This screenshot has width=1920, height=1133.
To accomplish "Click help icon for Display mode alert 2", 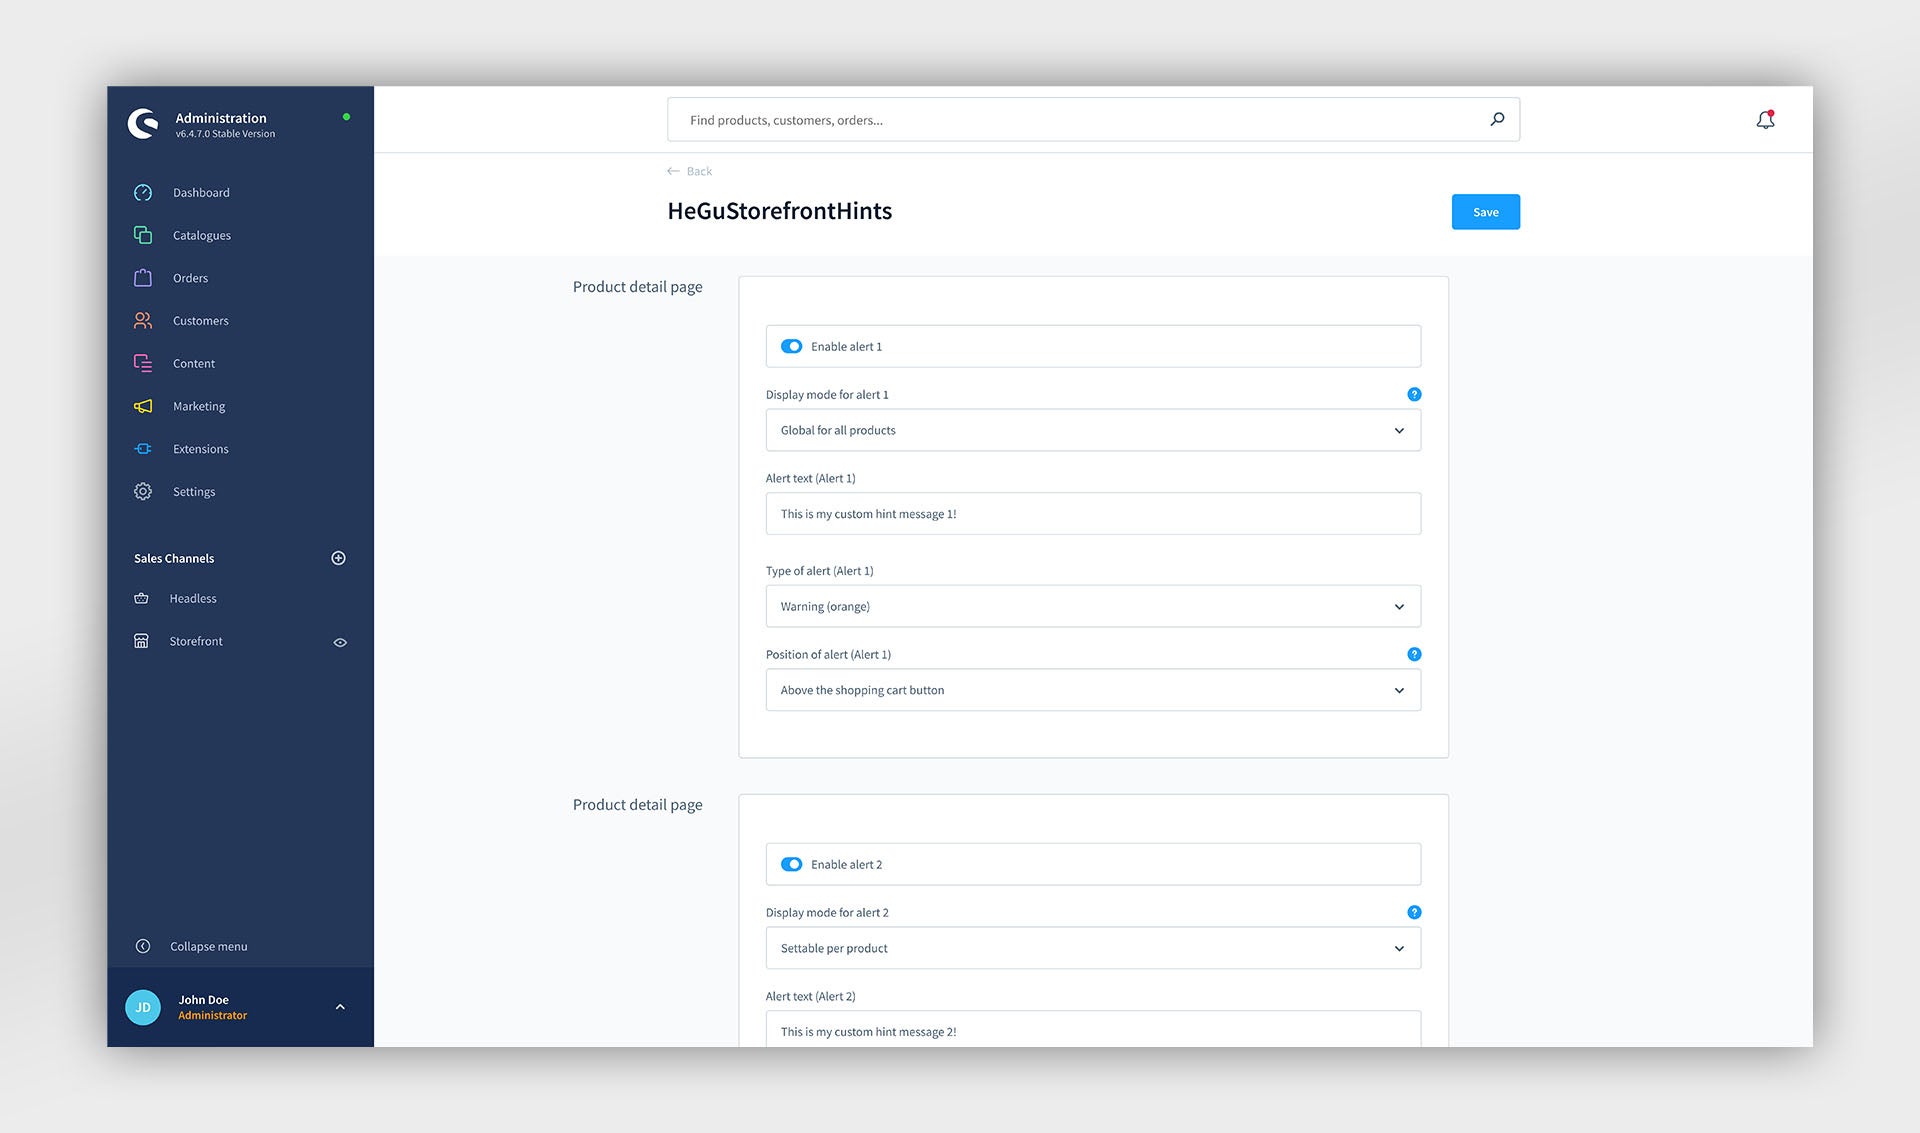I will point(1414,912).
